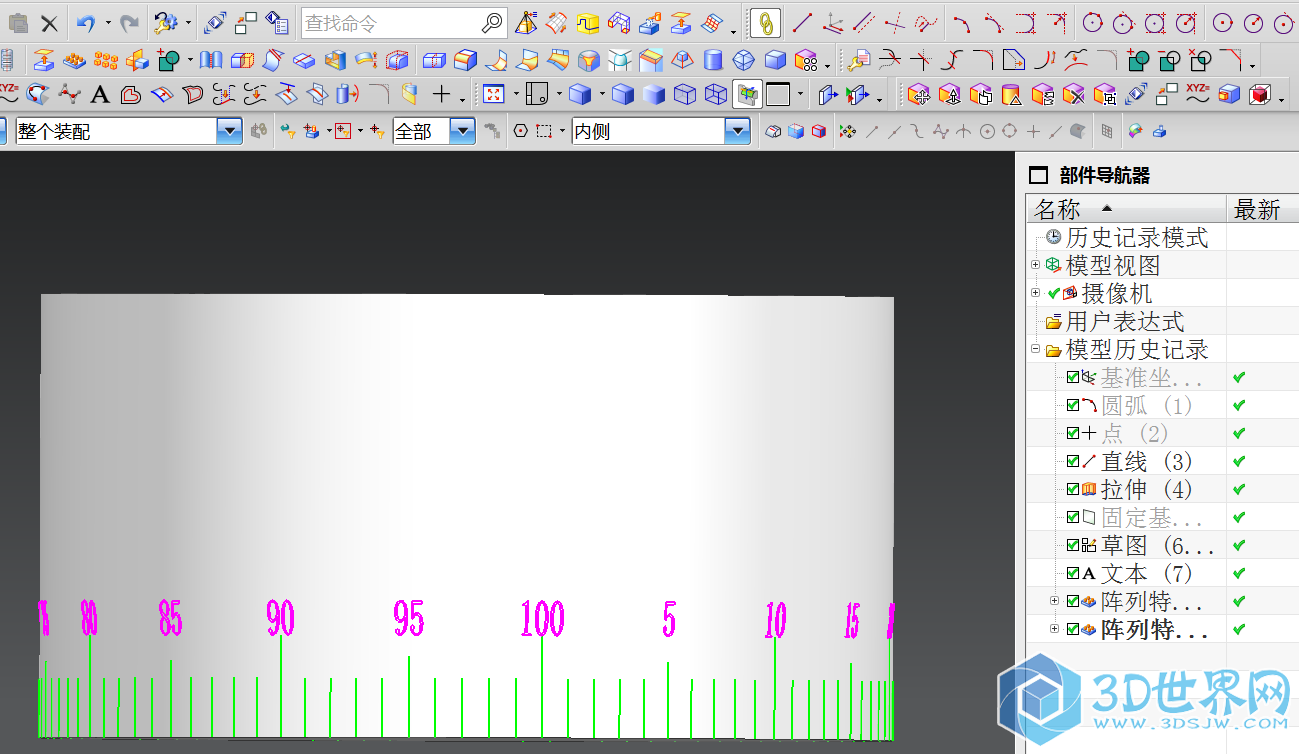Expand the 摄像机 node
The width and height of the screenshot is (1299, 754).
pos(1036,293)
